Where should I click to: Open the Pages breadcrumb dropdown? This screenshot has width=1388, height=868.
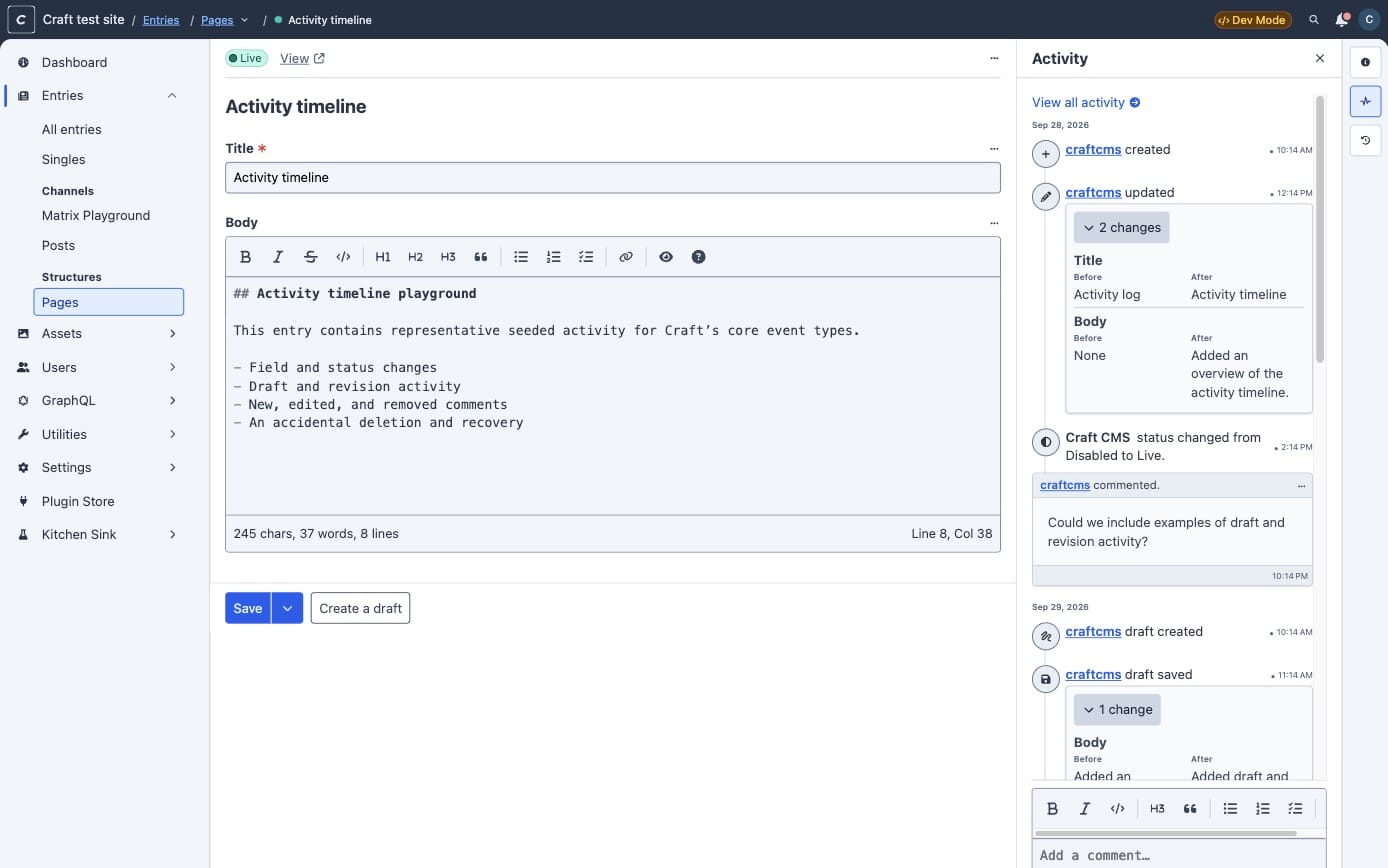tap(244, 20)
